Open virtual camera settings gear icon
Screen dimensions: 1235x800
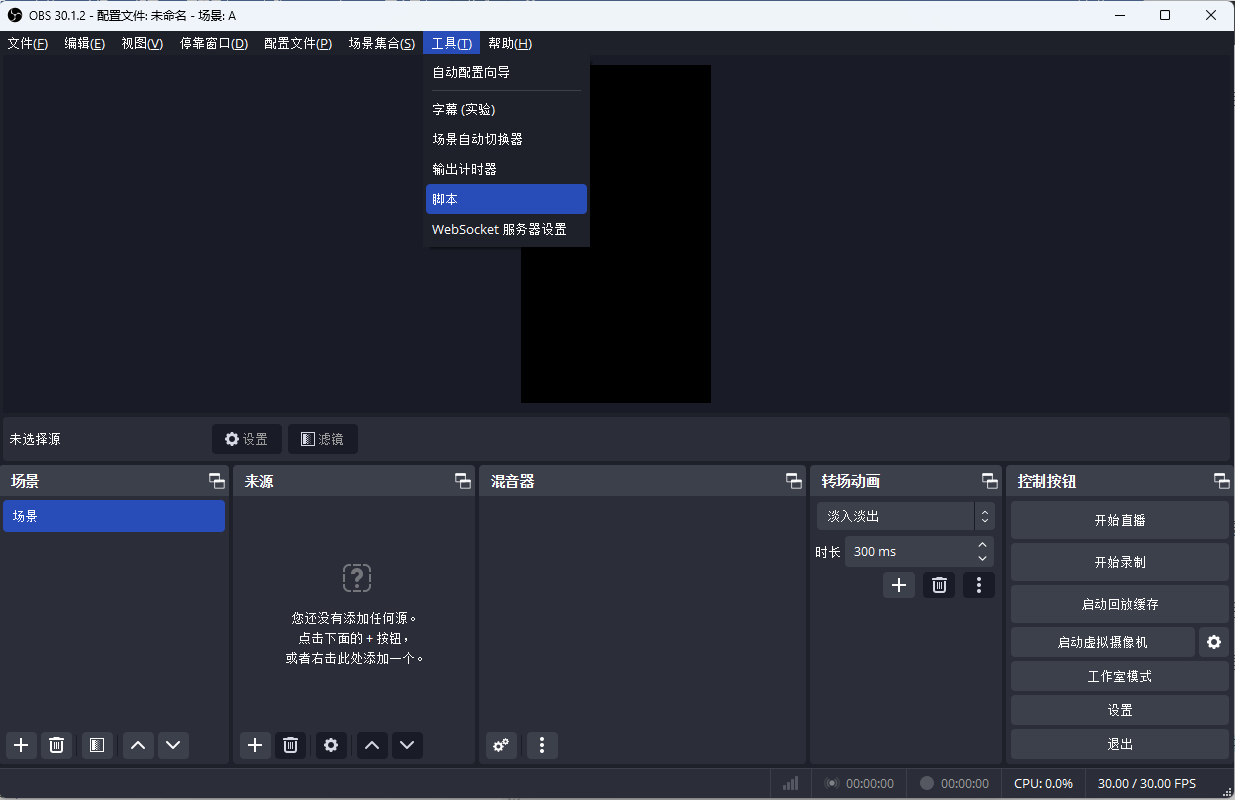click(x=1213, y=641)
